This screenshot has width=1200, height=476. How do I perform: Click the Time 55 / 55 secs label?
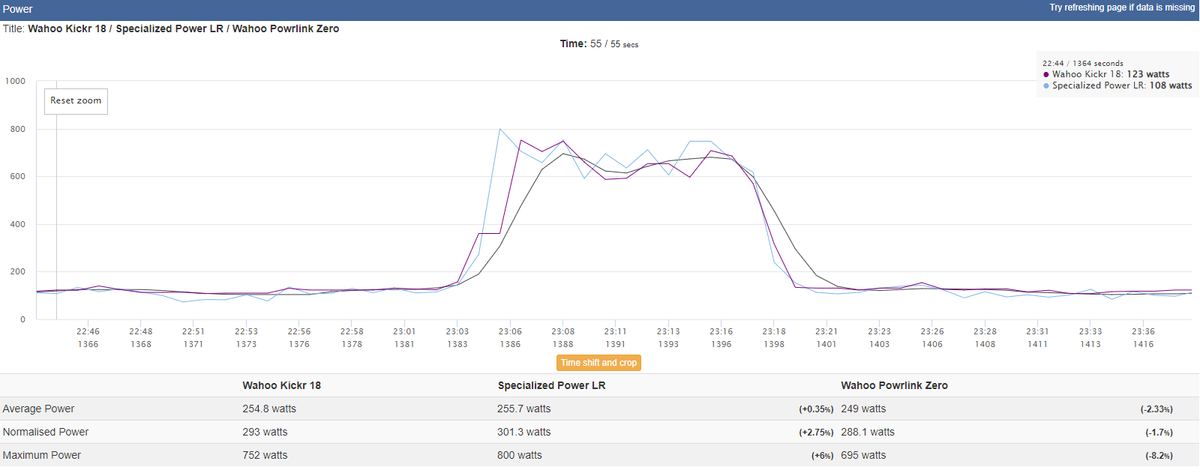point(599,45)
